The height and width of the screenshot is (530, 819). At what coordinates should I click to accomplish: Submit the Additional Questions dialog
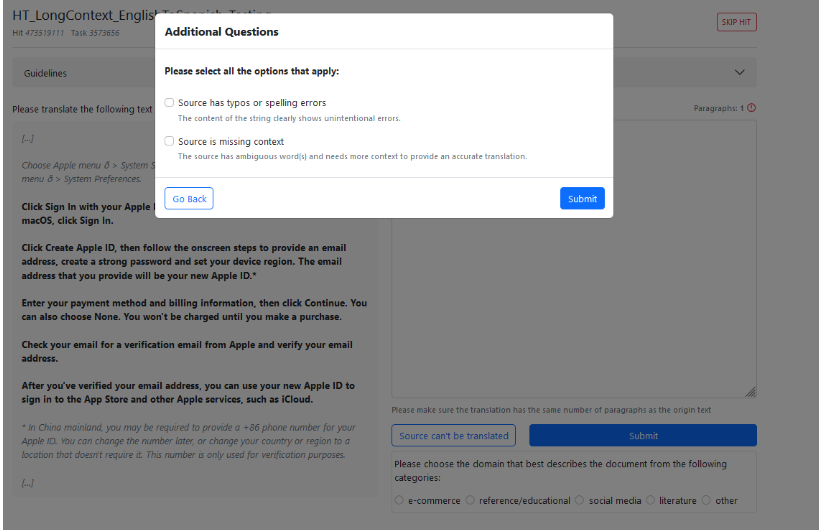pyautogui.click(x=582, y=199)
